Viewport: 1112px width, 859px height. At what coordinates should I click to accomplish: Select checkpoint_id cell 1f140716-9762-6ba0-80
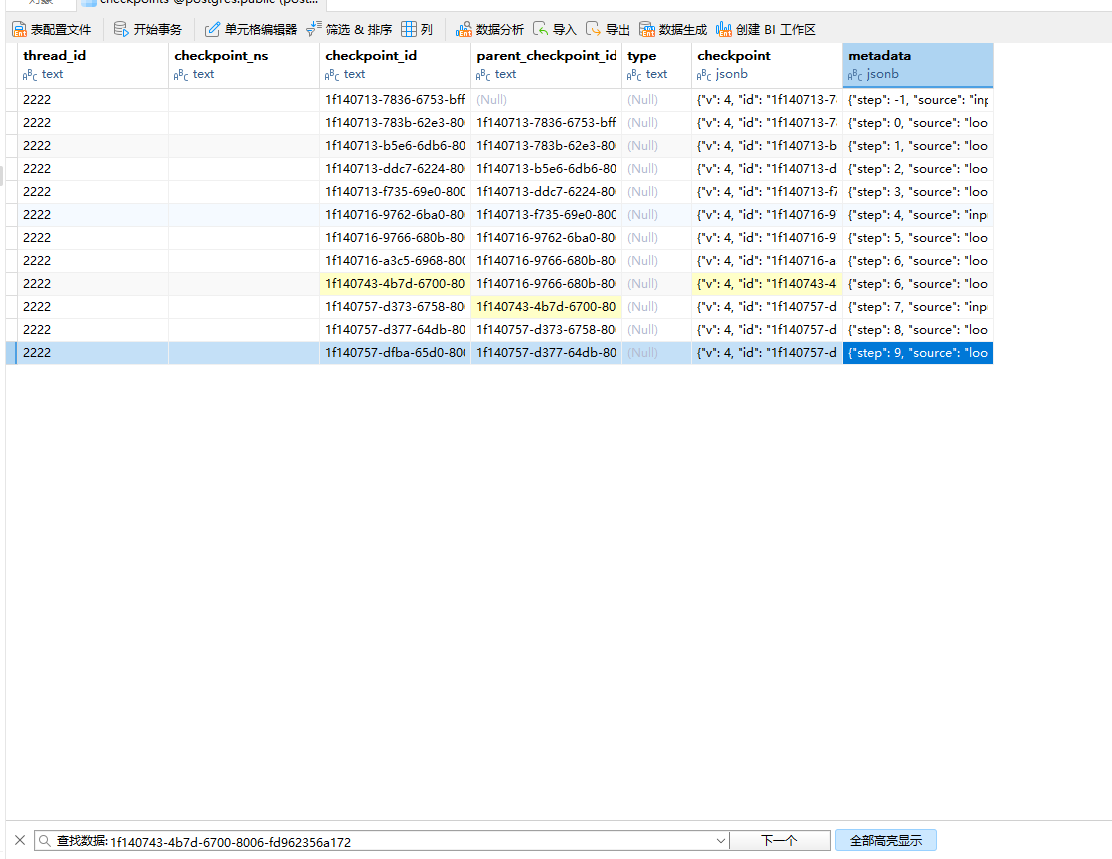[395, 215]
